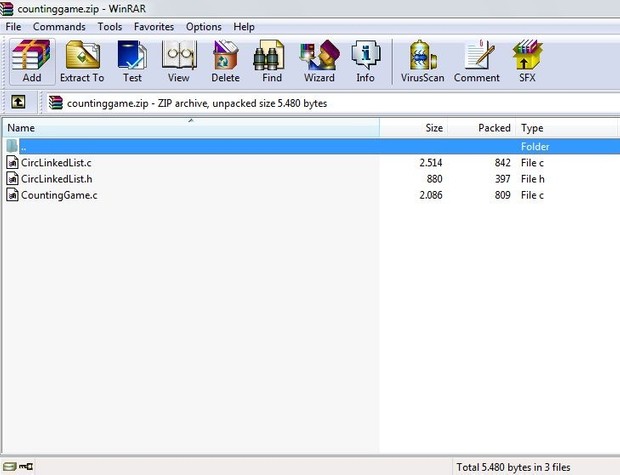Click the 'File h' type cell
Viewport: 620px width, 475px height.
tap(533, 179)
